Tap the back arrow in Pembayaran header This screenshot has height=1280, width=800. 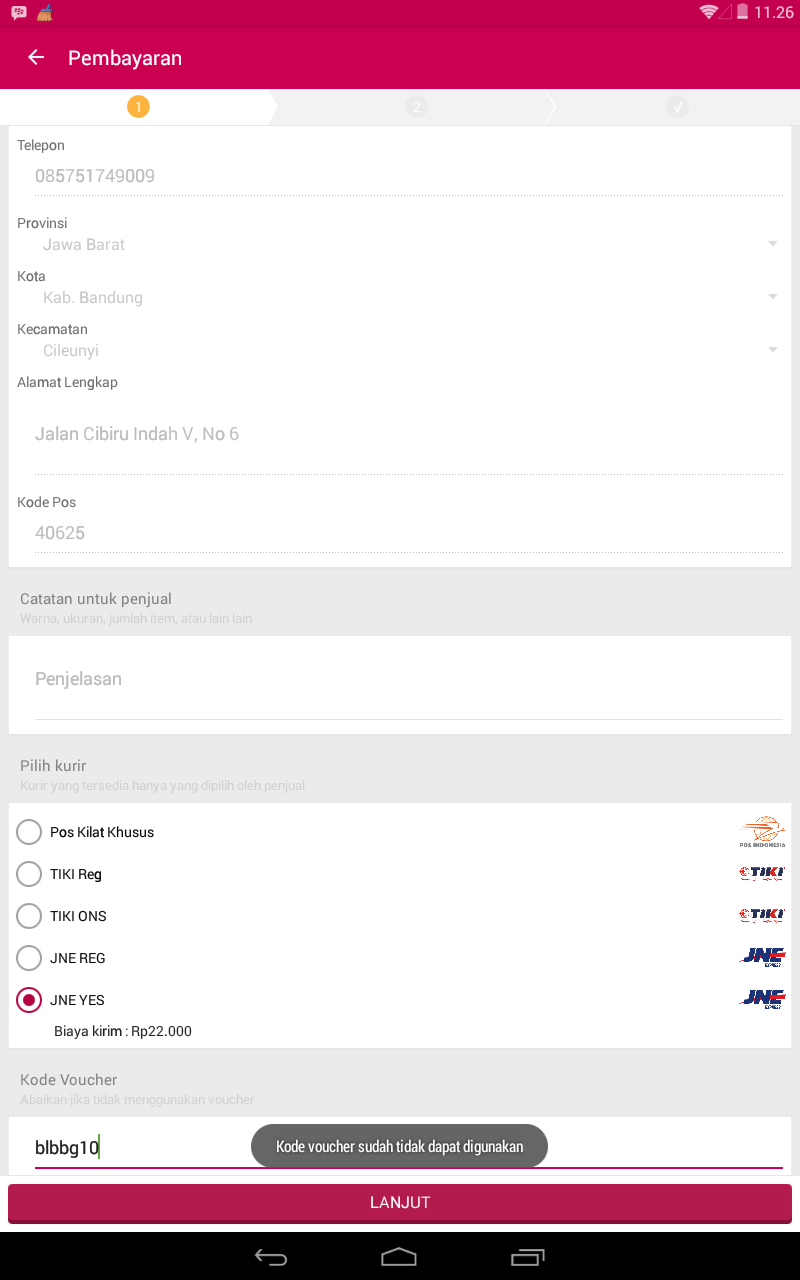coord(36,58)
